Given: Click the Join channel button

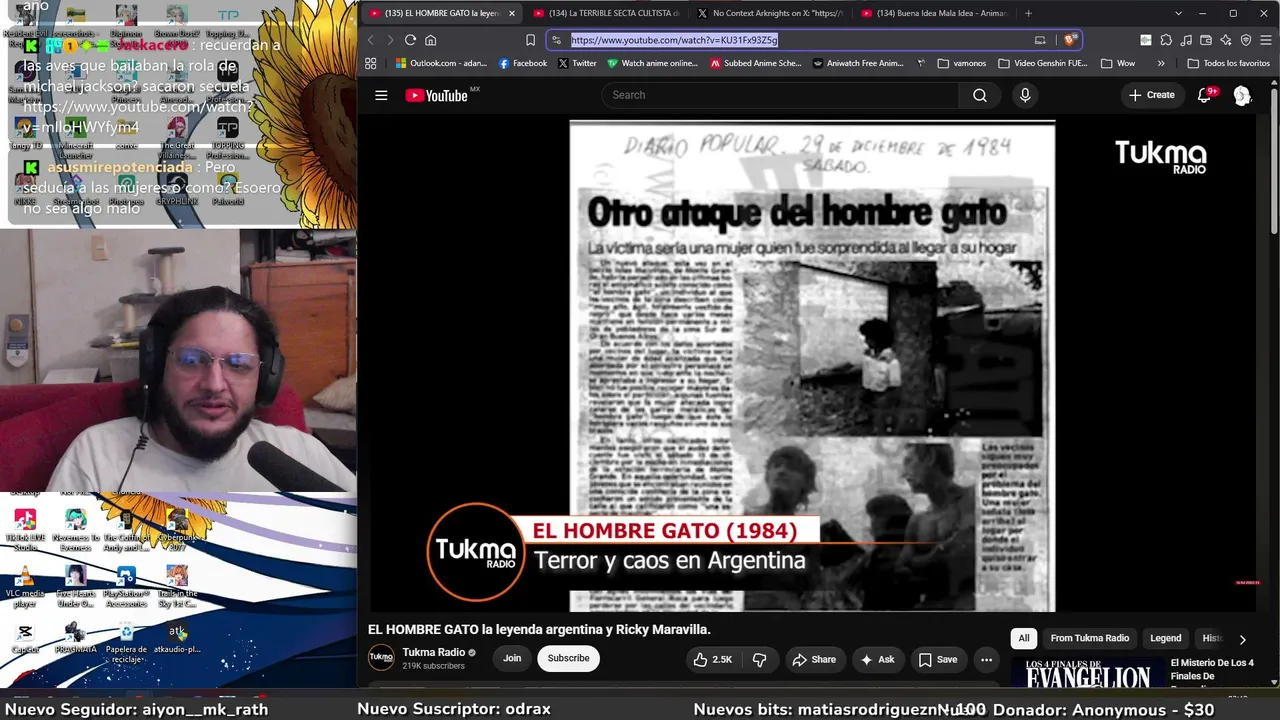Looking at the screenshot, I should pos(512,658).
